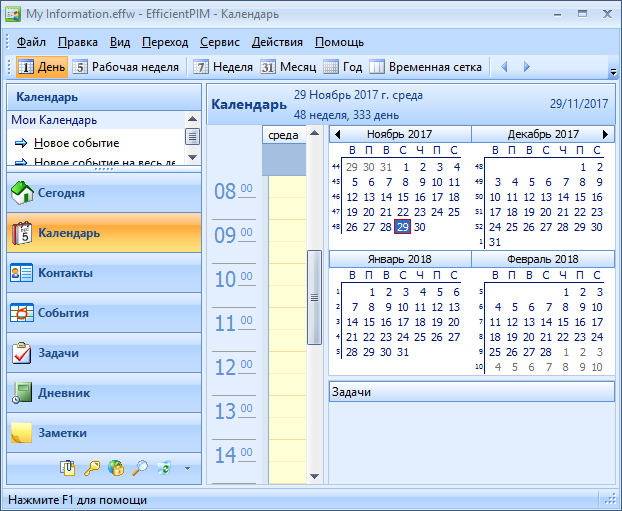Viewport: 622px width, 511px height.
Task: Open toolbar options arrow at the right end
Action: click(x=612, y=72)
